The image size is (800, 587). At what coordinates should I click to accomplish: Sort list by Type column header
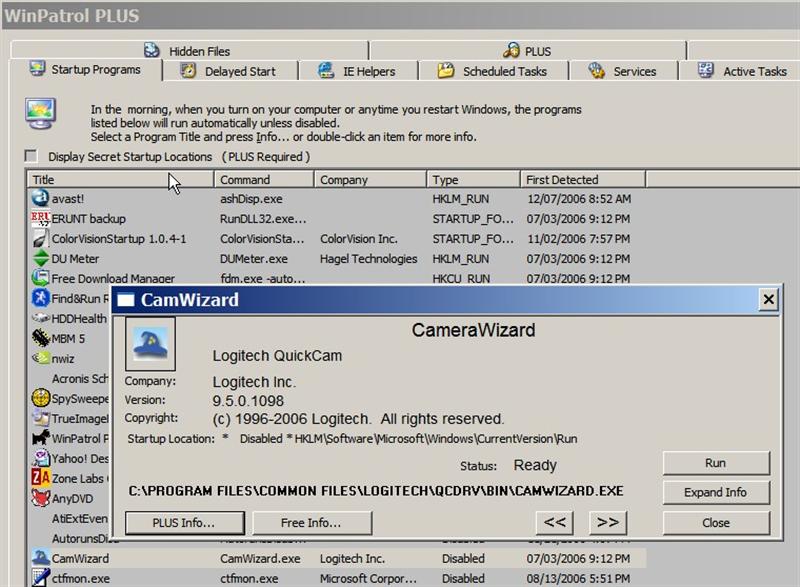pos(473,180)
